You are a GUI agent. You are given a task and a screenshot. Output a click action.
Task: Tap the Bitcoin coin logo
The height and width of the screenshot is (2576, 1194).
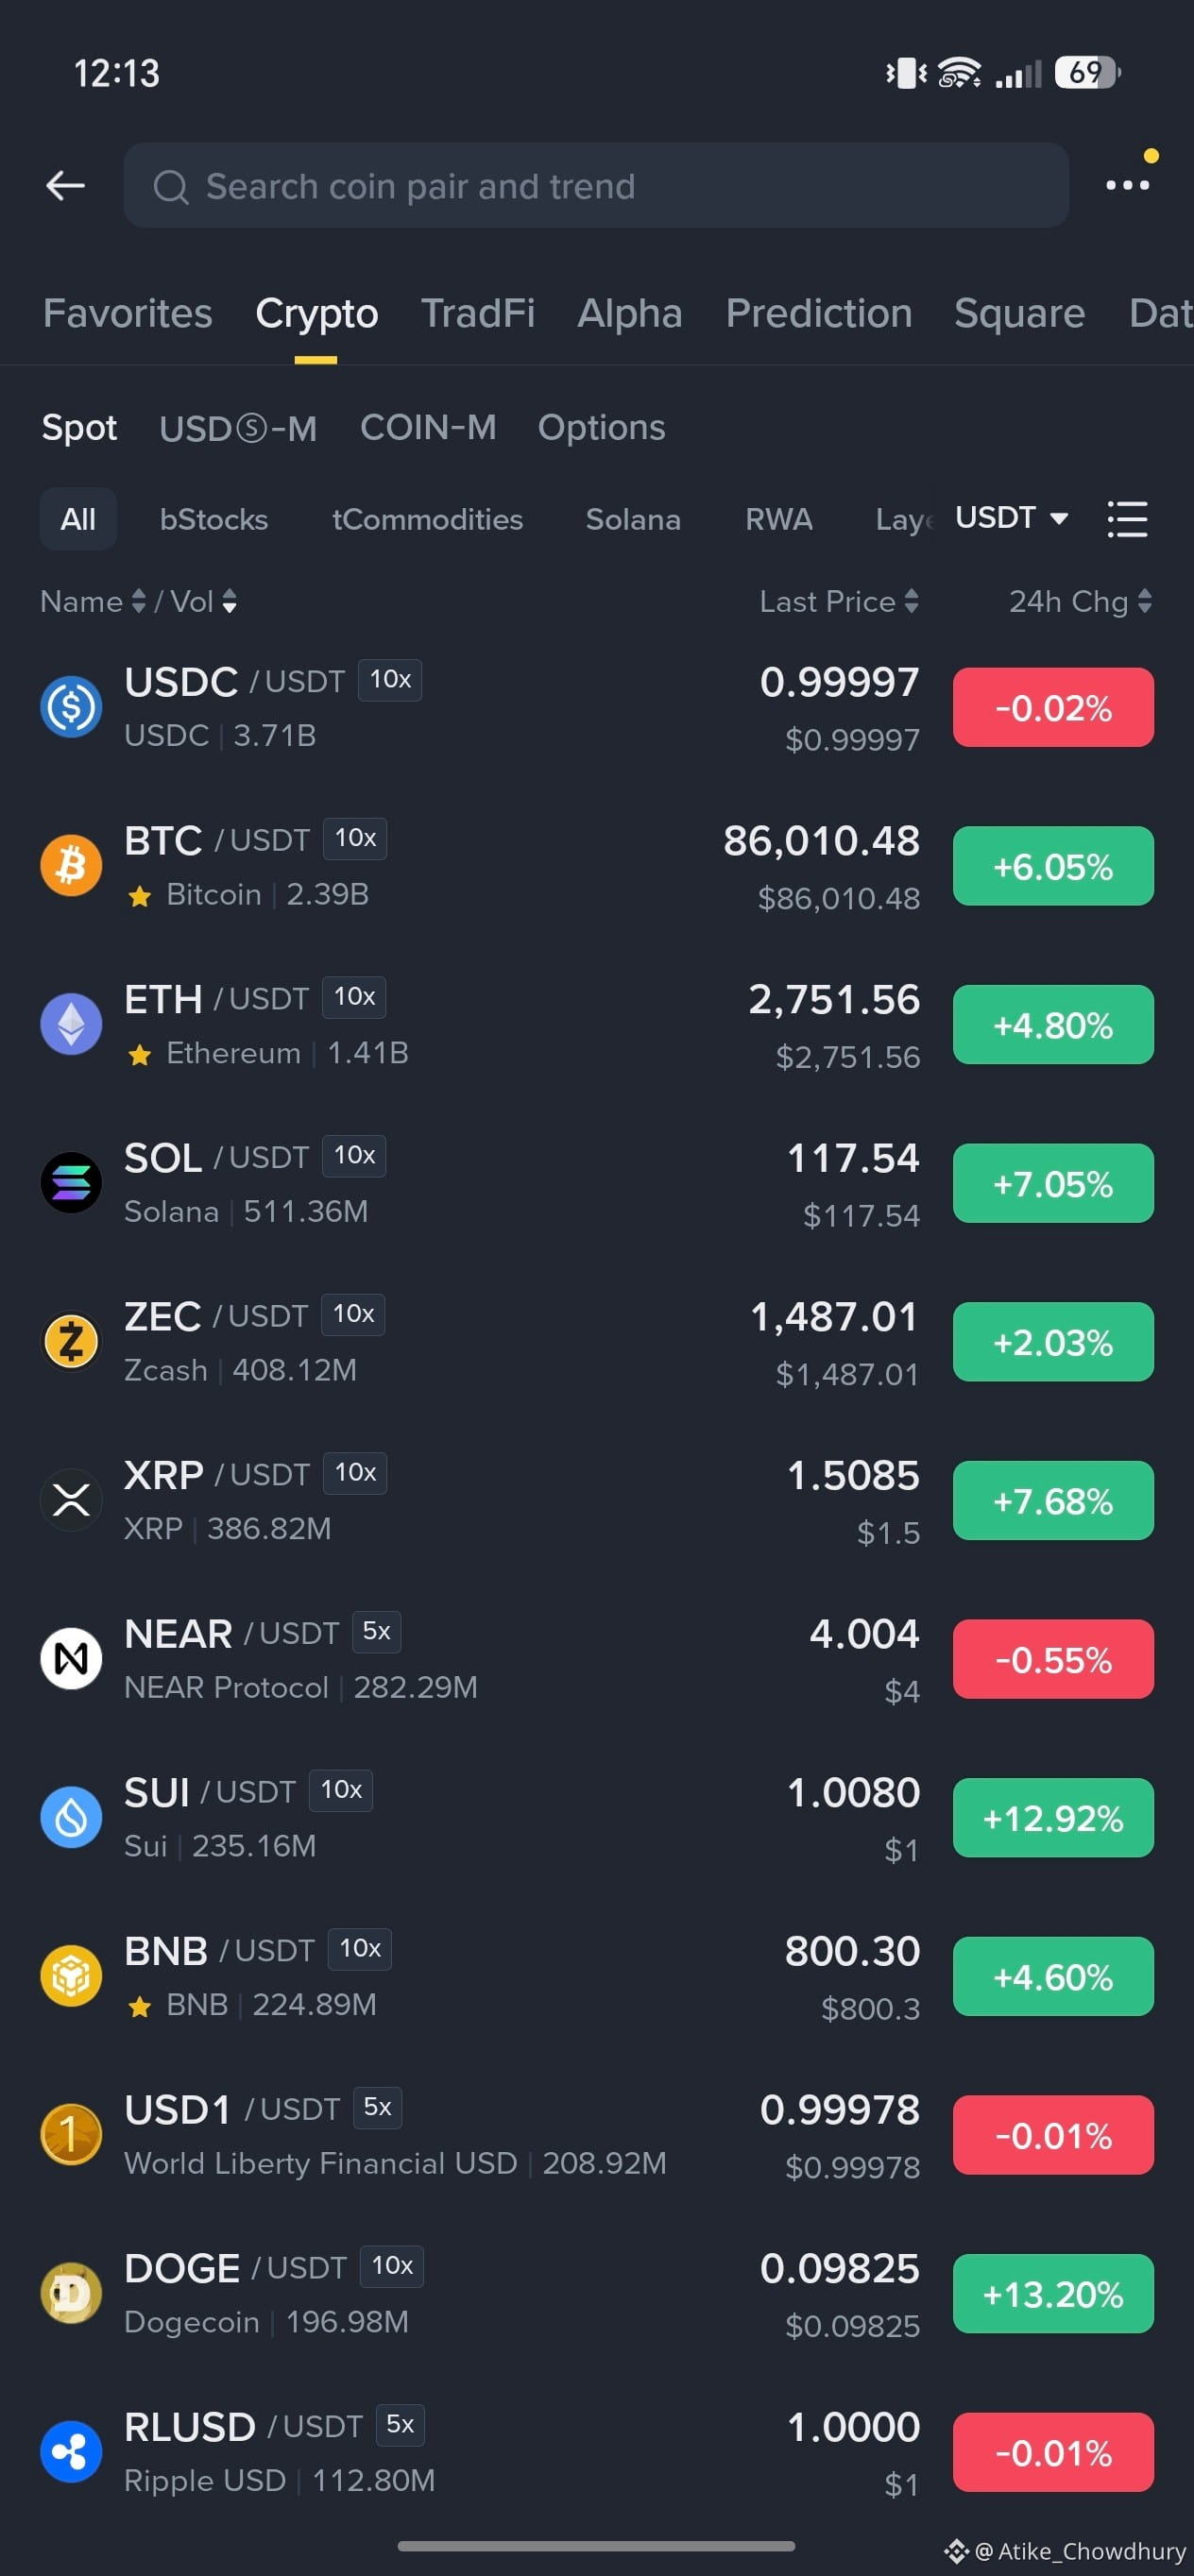[71, 865]
